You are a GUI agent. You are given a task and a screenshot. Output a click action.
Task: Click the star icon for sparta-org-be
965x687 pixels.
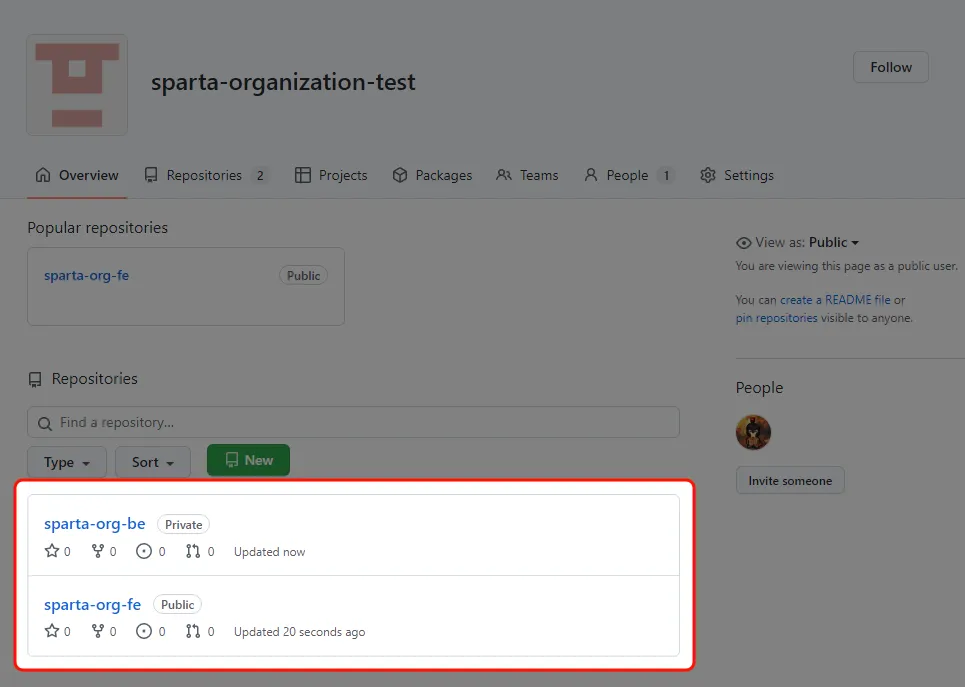click(x=52, y=551)
